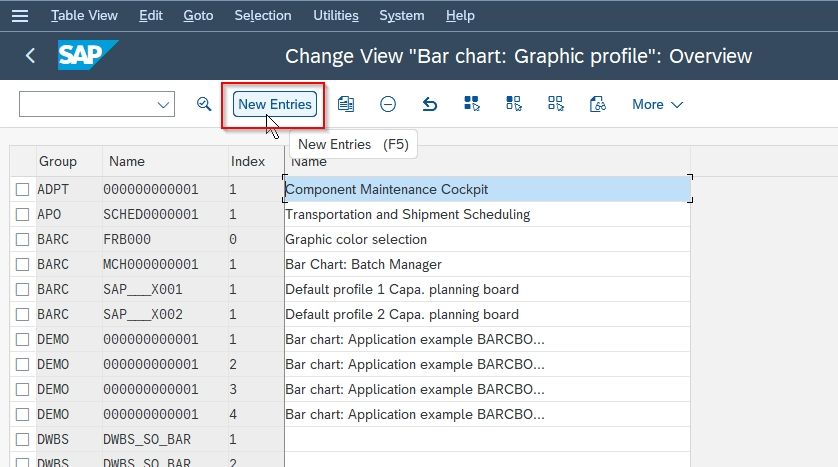The image size is (838, 467).
Task: Click the Copy As icon
Action: [x=346, y=104]
